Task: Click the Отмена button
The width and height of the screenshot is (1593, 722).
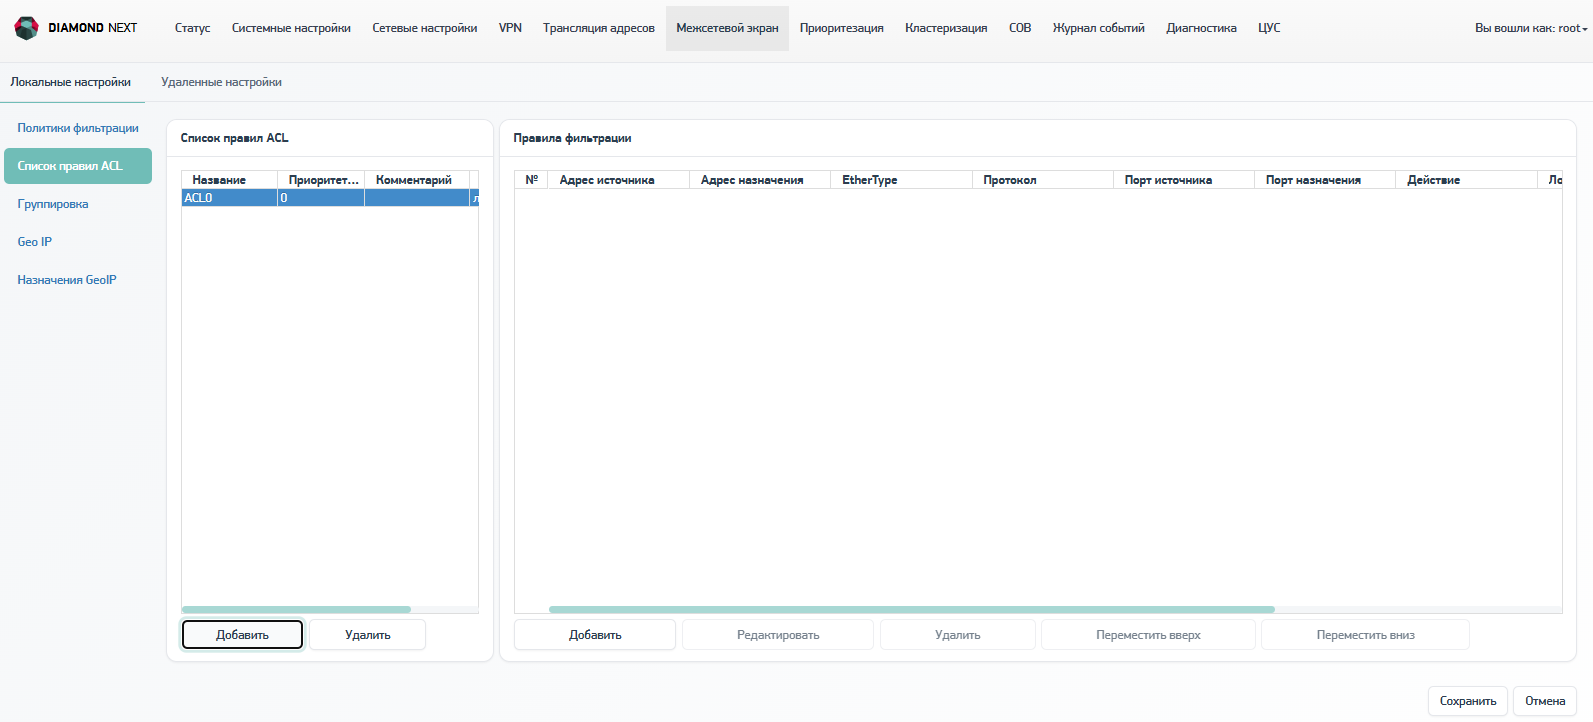Action: [1545, 701]
